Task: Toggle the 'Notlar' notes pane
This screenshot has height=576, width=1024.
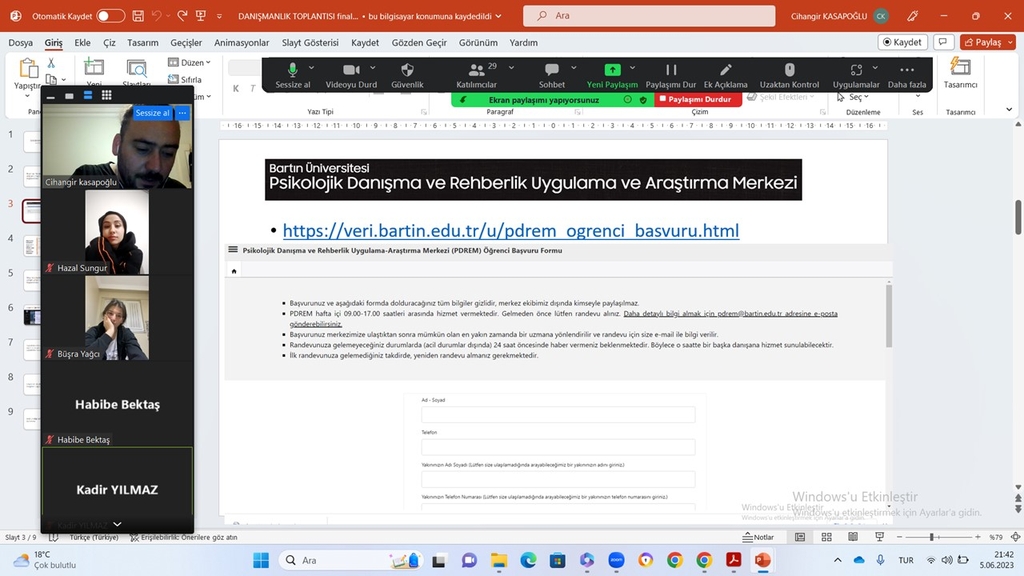Action: click(x=757, y=537)
